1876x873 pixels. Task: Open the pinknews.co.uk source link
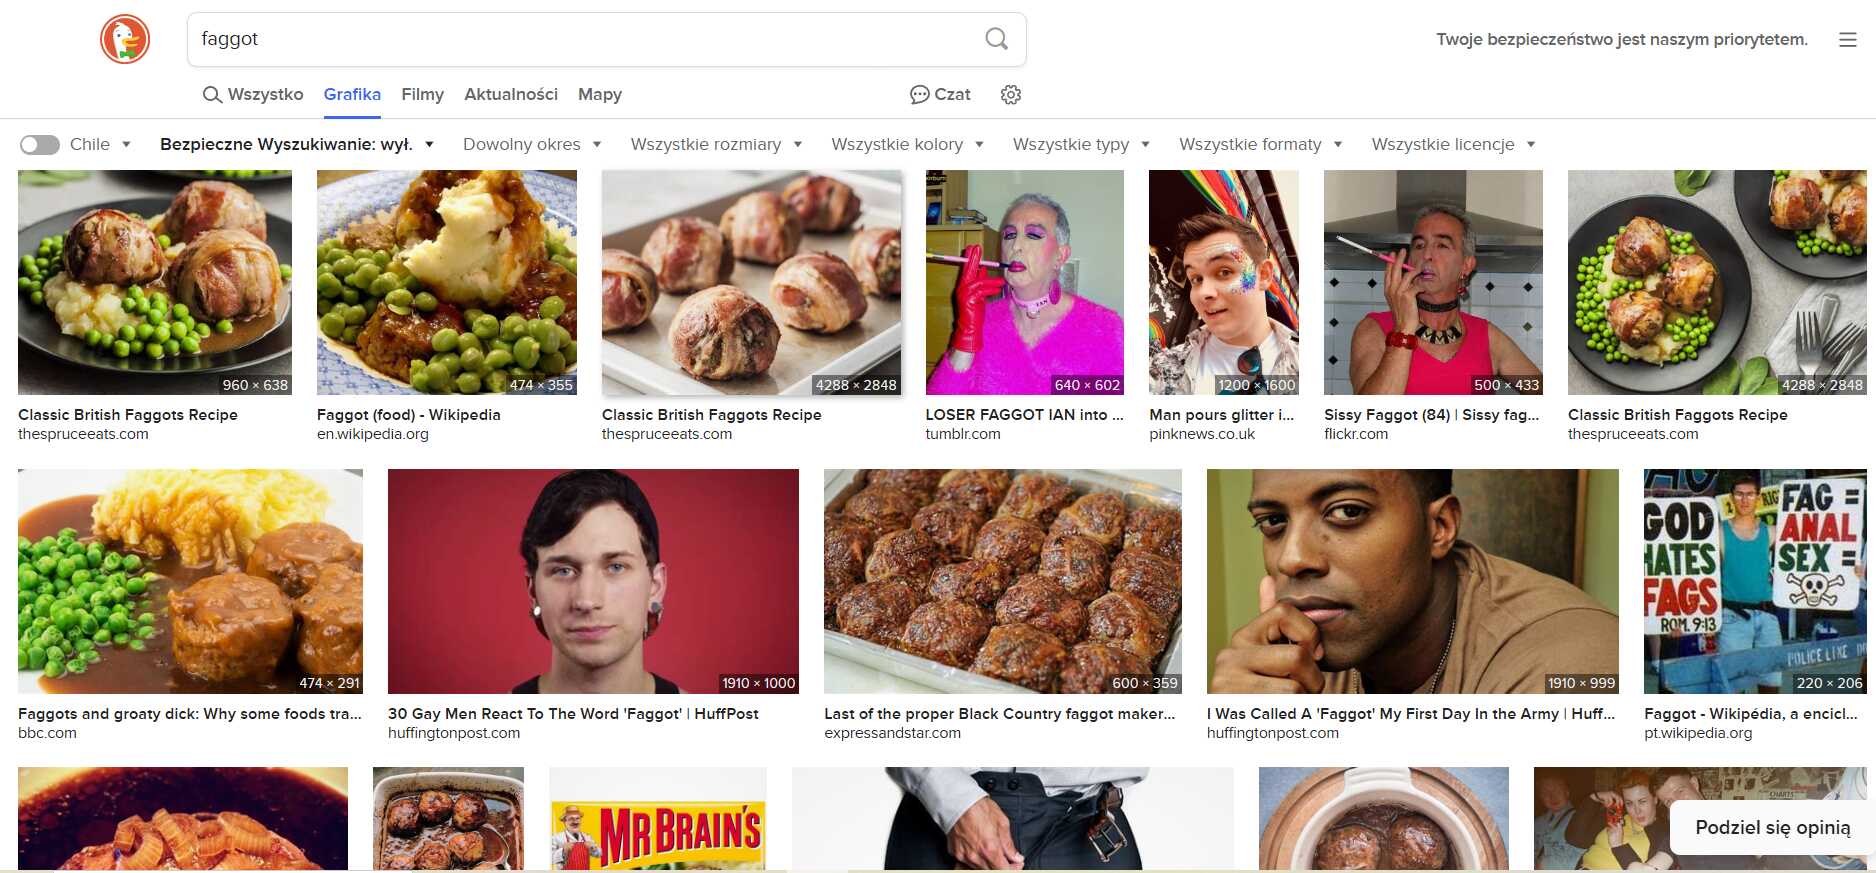click(1202, 434)
